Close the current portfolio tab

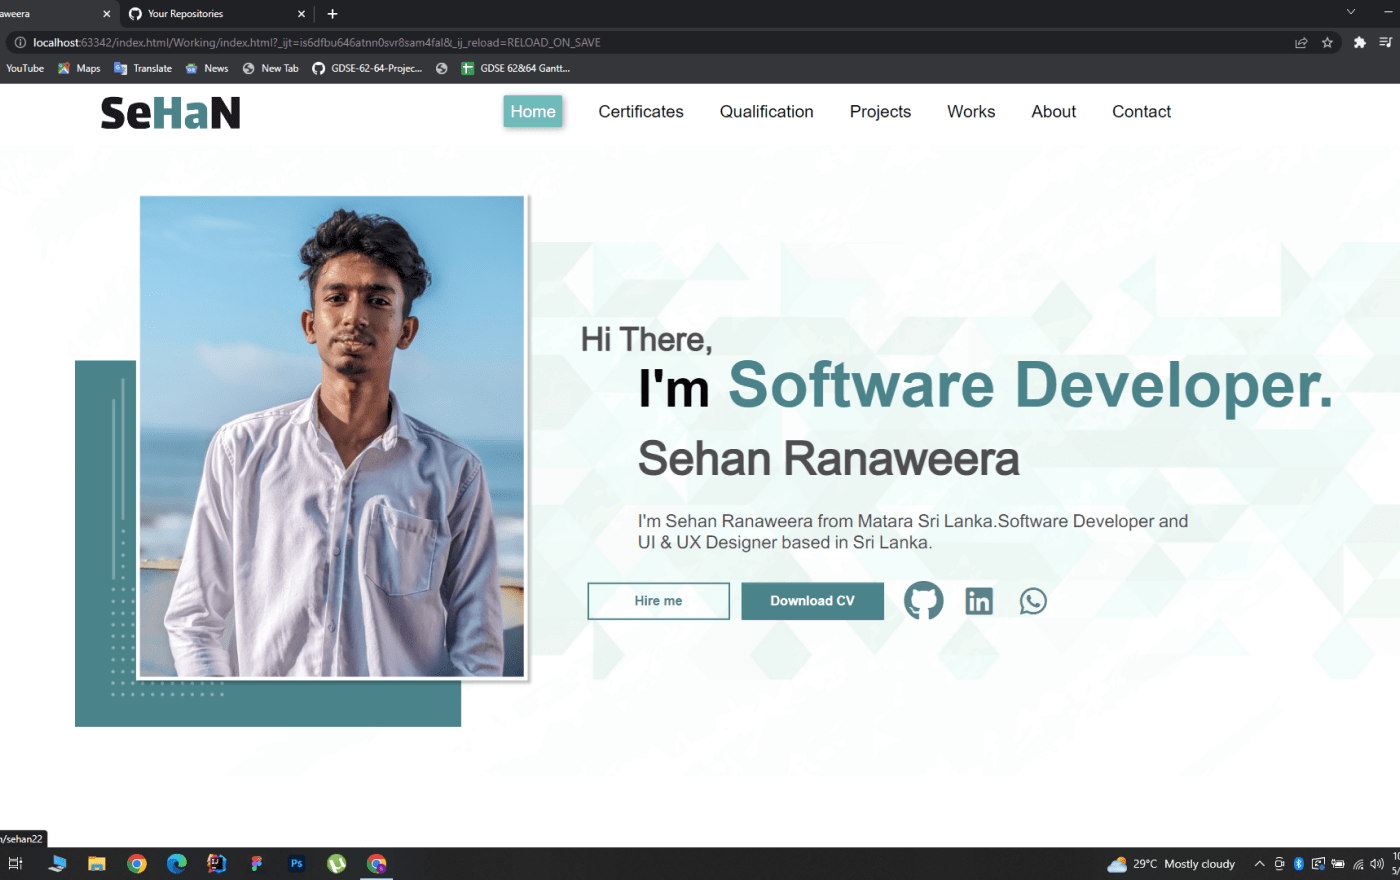point(106,14)
